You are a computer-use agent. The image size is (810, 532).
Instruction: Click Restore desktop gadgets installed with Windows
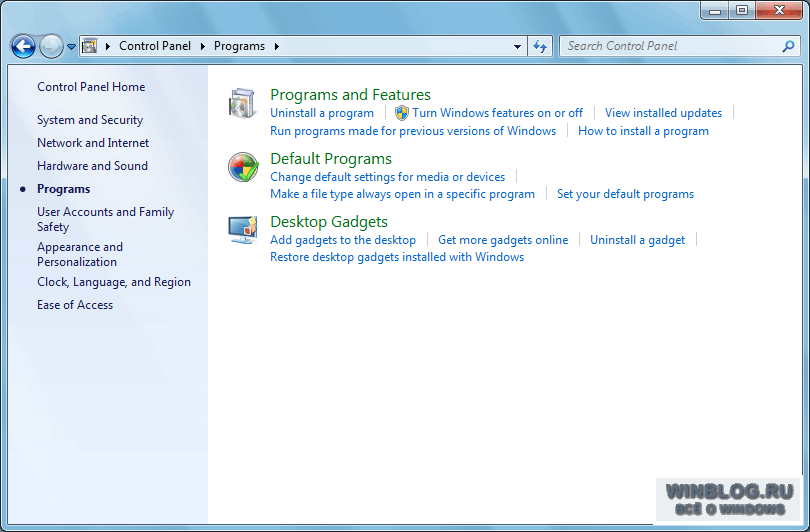click(x=397, y=257)
